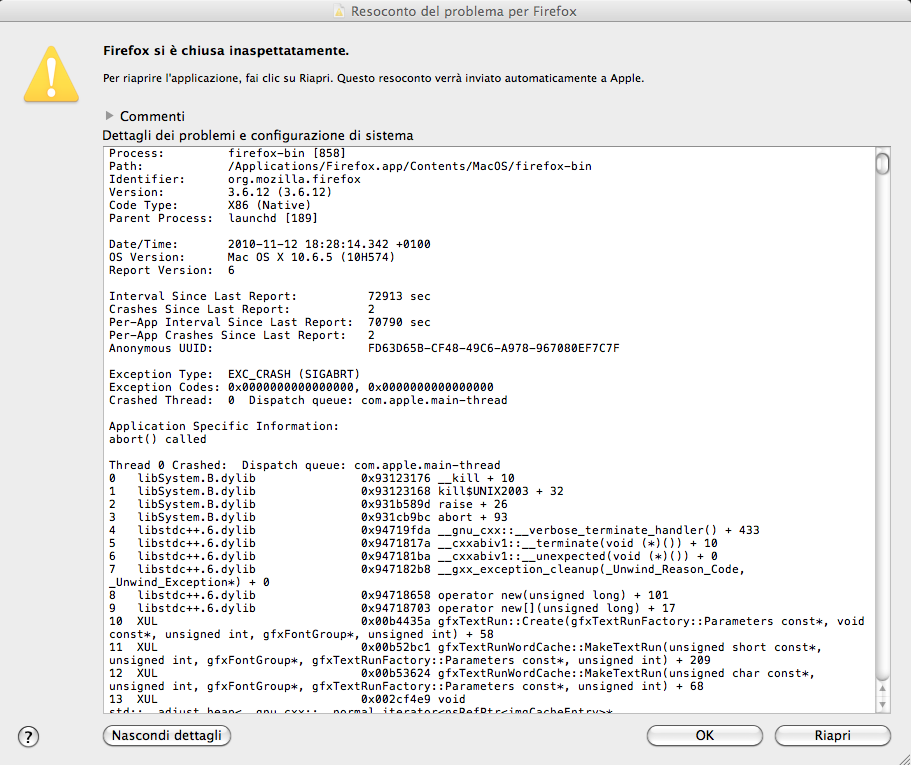The width and height of the screenshot is (911, 765).
Task: Click the '70790 sec' per-app interval value
Action: [x=399, y=322]
